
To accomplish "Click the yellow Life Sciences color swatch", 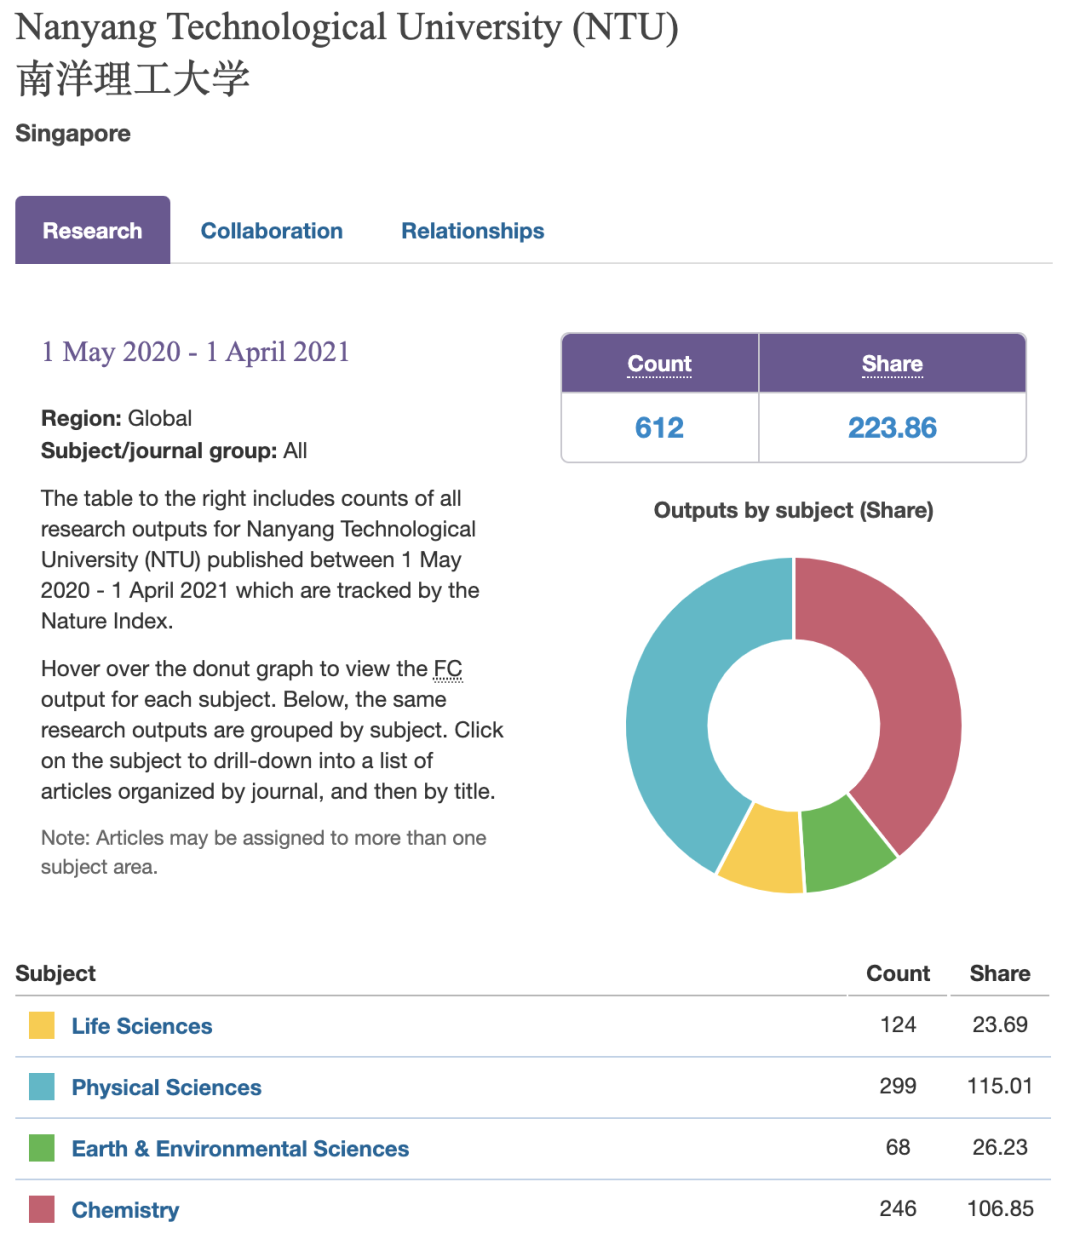I will click(x=42, y=1026).
